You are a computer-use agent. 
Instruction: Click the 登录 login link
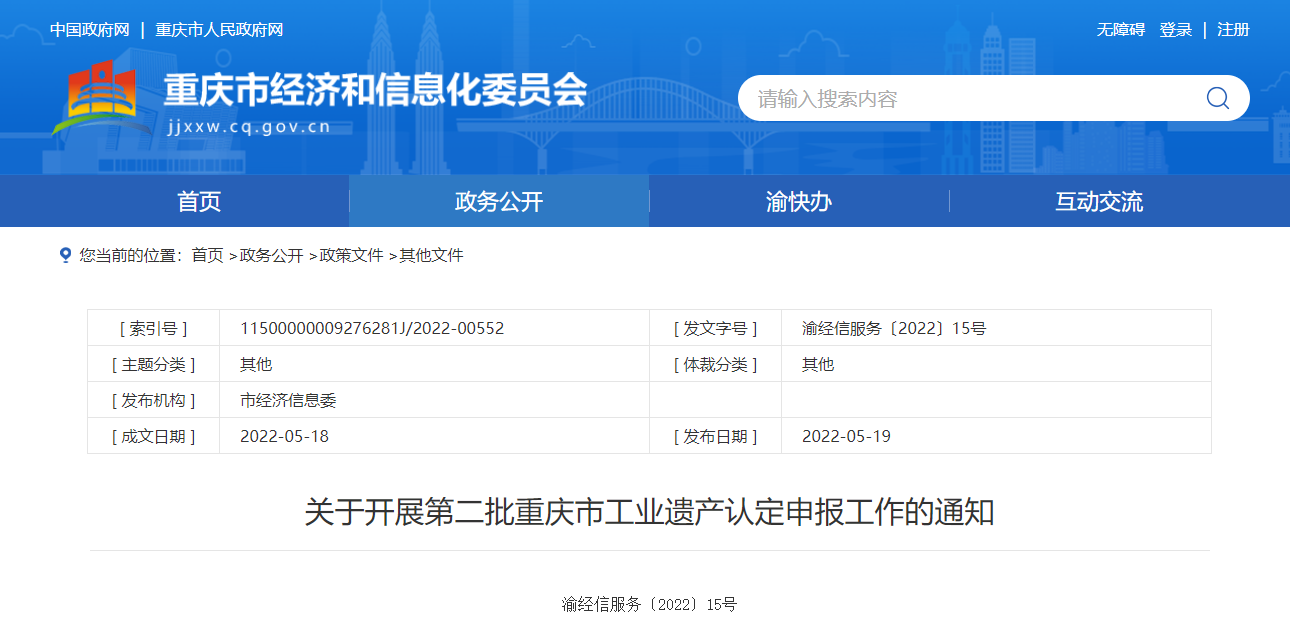tap(1175, 30)
